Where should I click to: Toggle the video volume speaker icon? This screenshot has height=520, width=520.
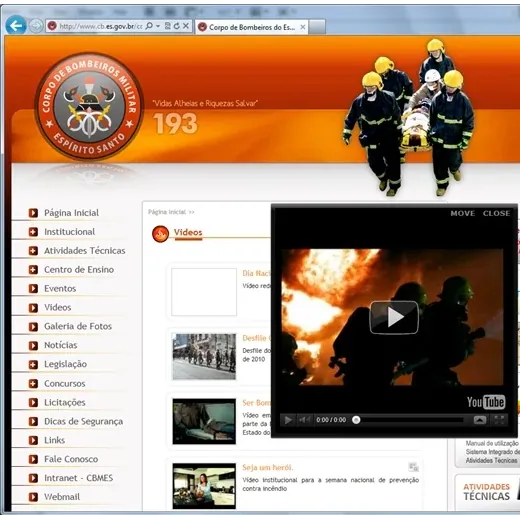pos(304,420)
